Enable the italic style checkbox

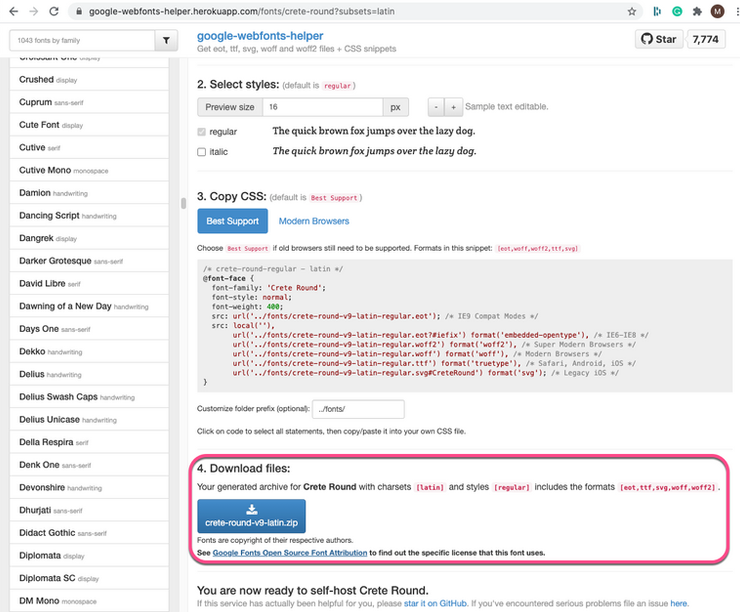click(x=202, y=152)
